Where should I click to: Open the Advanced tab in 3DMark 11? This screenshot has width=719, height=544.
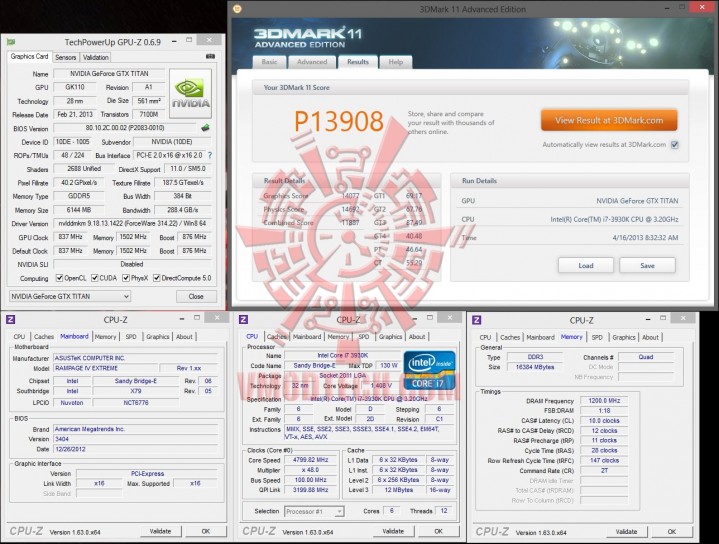[312, 62]
